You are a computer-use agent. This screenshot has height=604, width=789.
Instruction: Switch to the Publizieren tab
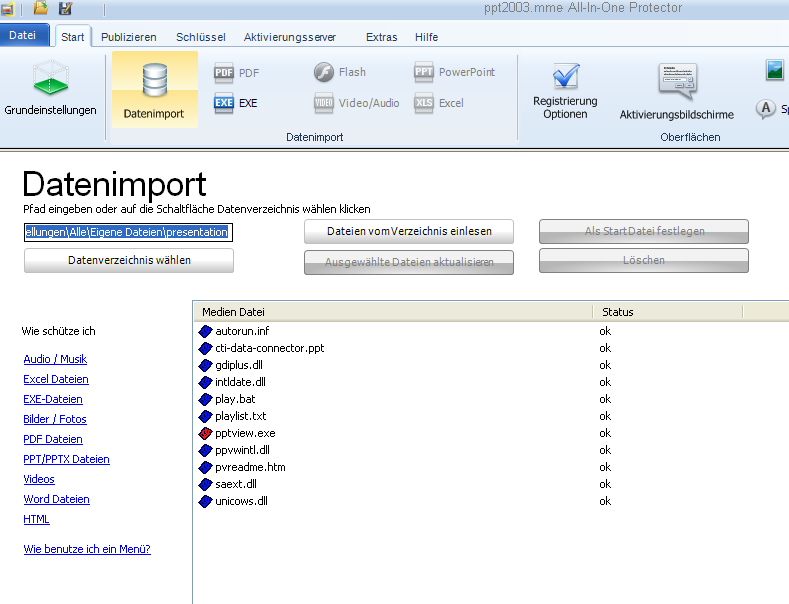pyautogui.click(x=129, y=37)
